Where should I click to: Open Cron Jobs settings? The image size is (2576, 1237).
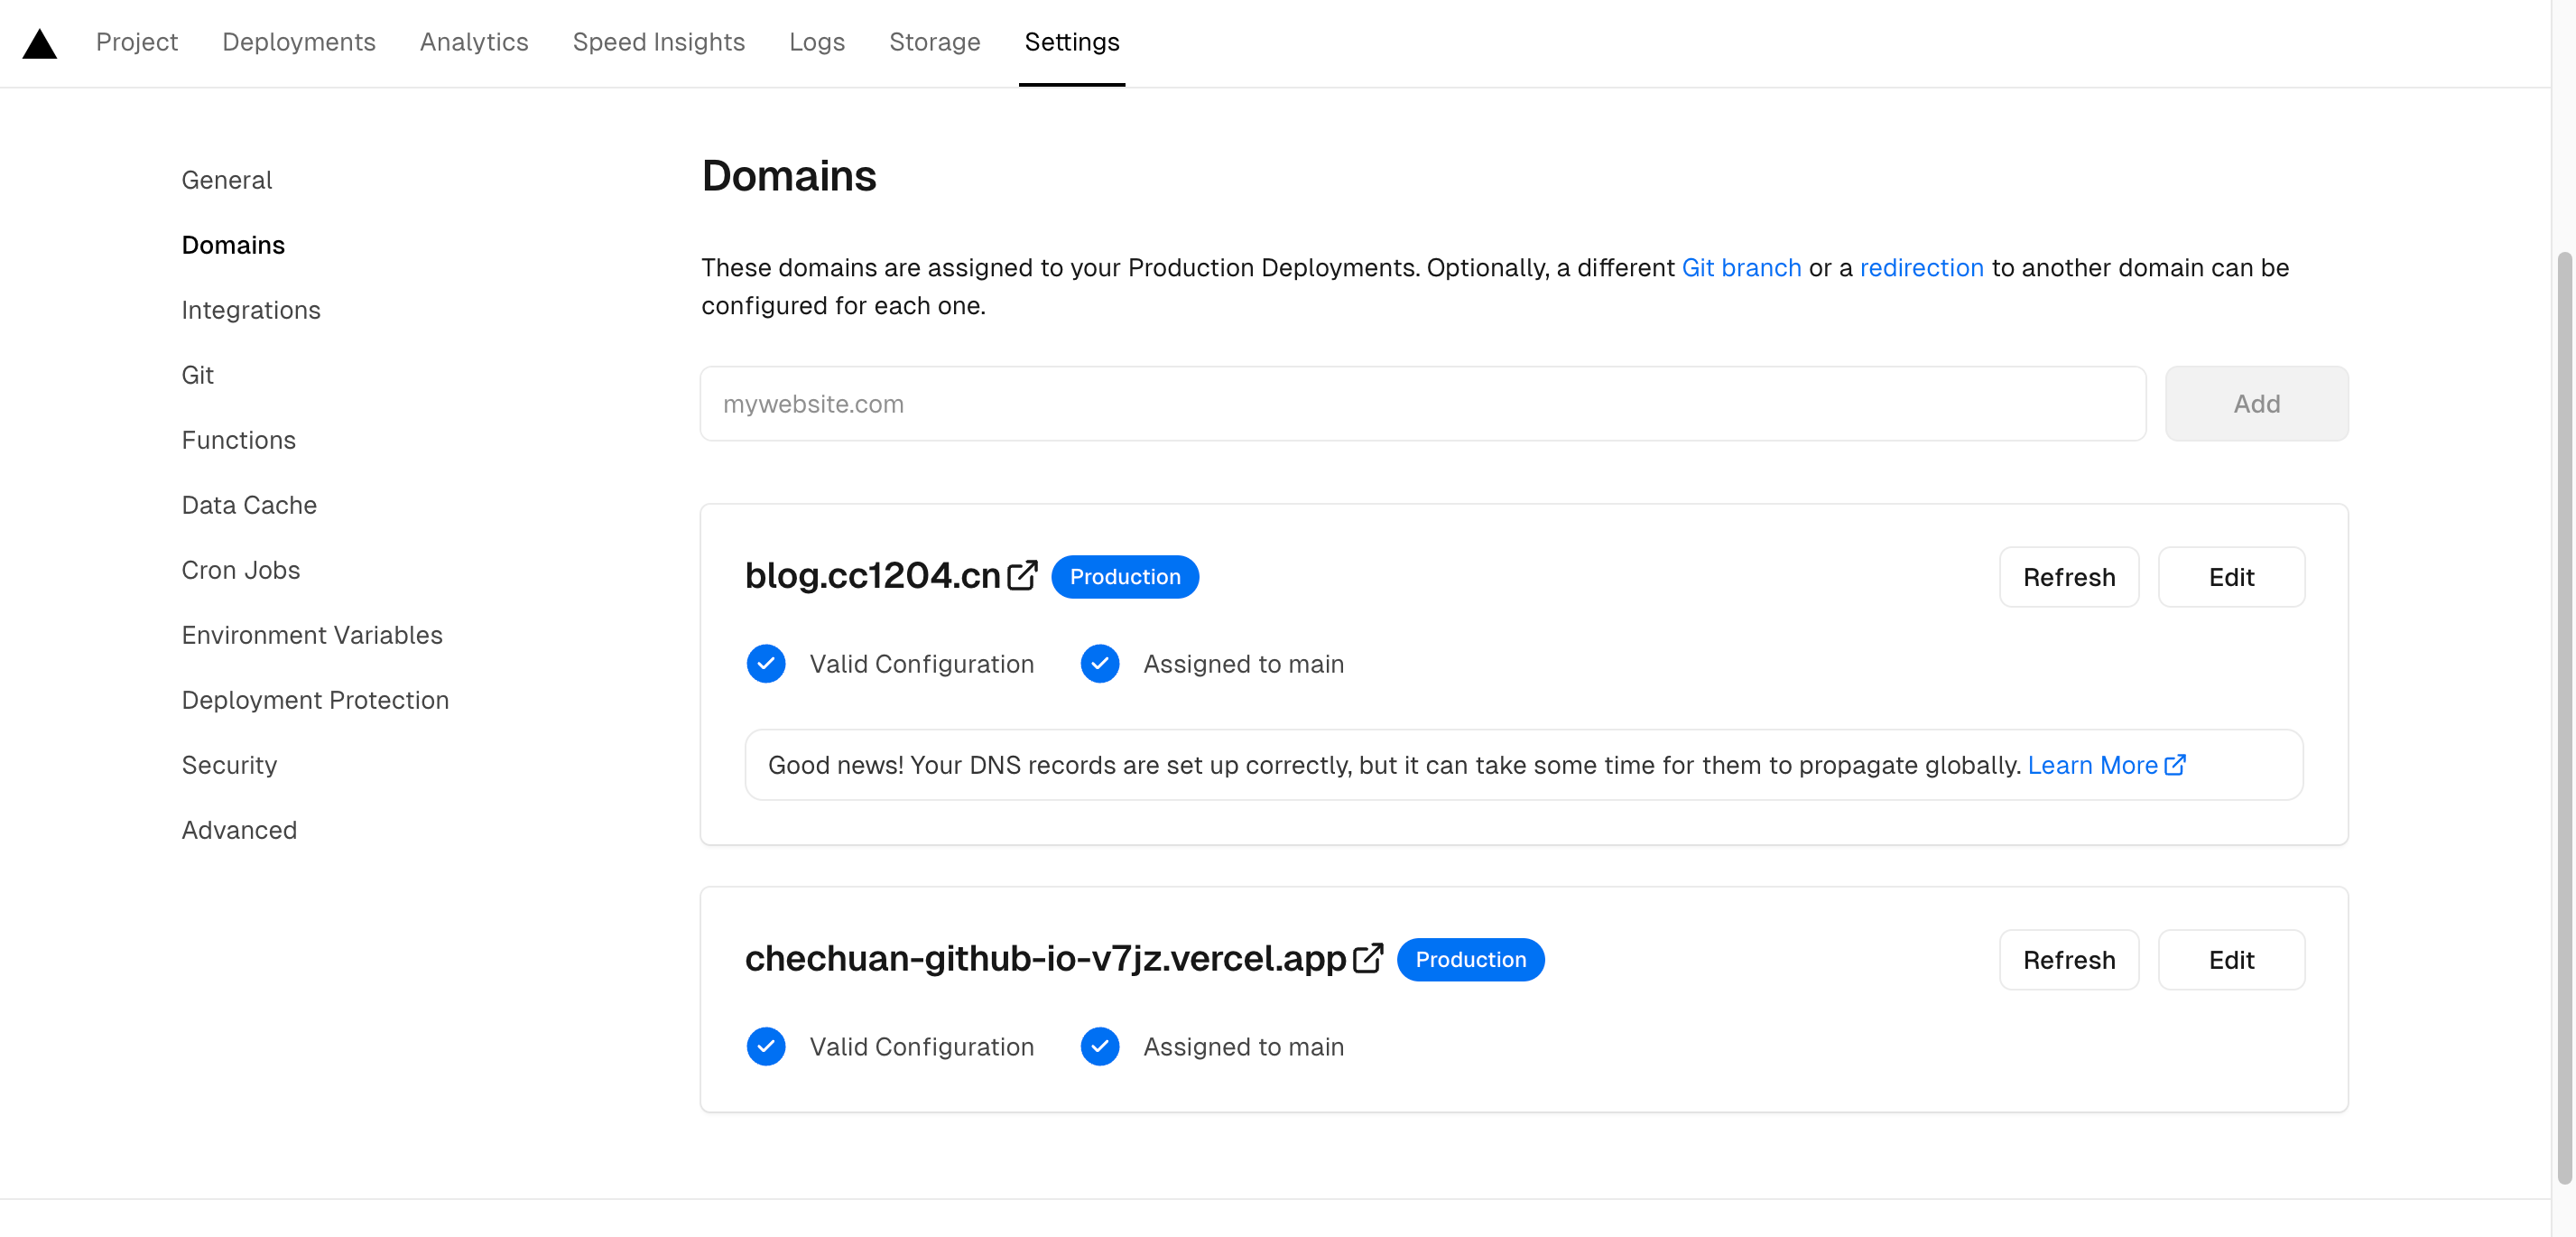[241, 570]
